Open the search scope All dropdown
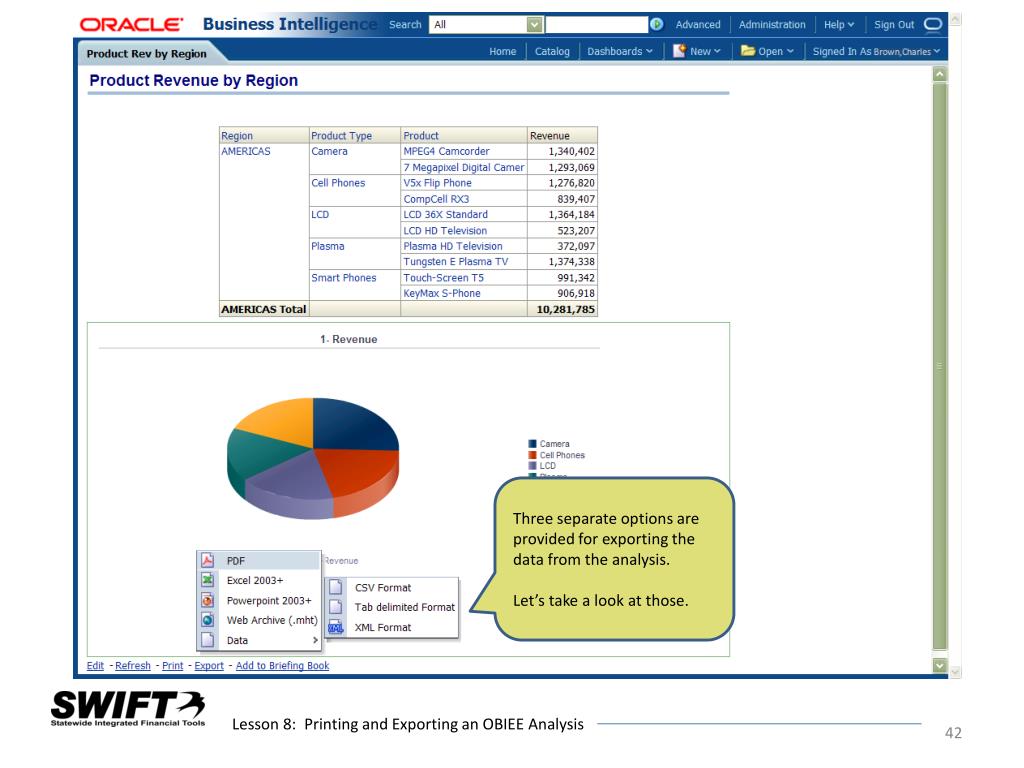The width and height of the screenshot is (1024, 768). coord(534,25)
